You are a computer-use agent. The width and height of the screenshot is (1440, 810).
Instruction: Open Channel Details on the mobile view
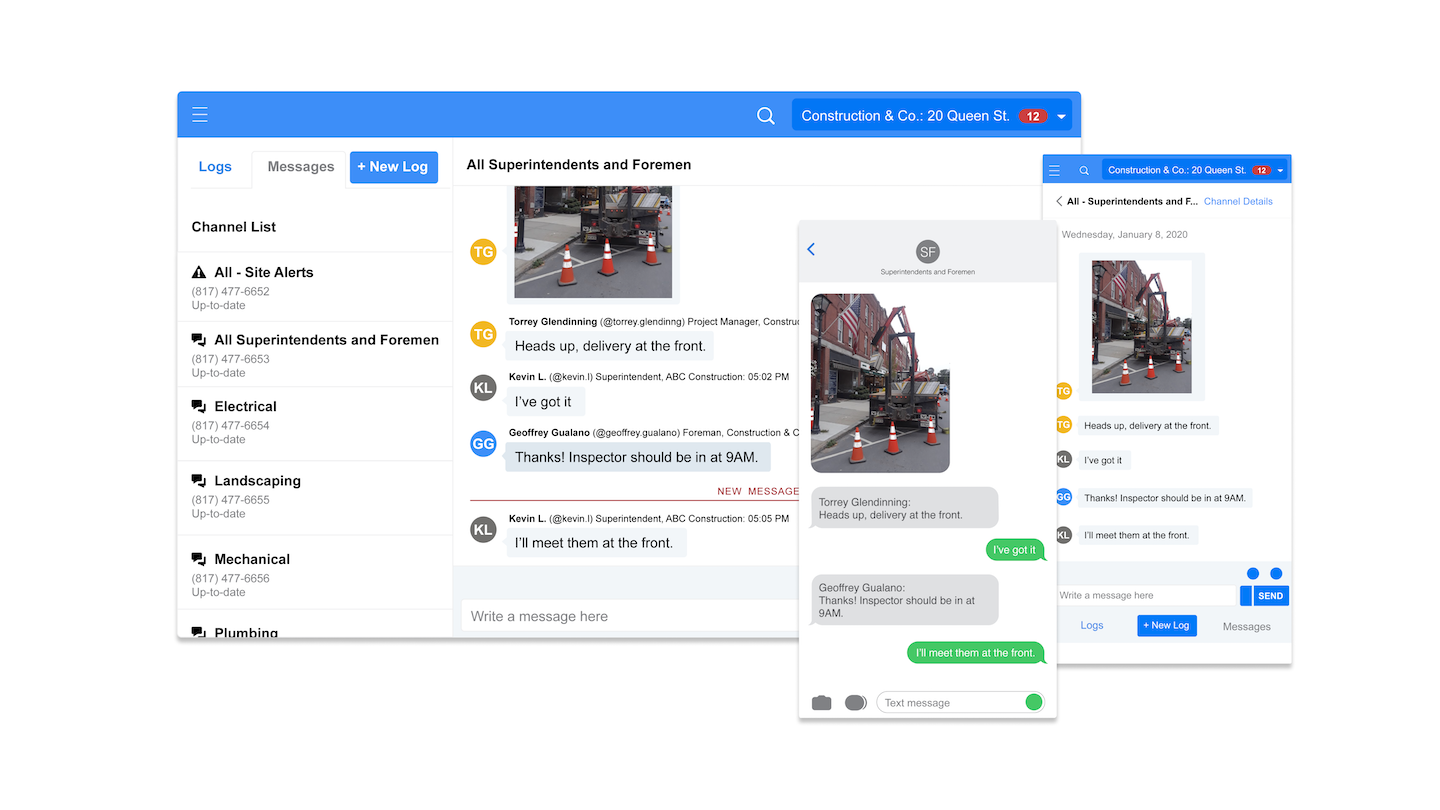(1238, 201)
